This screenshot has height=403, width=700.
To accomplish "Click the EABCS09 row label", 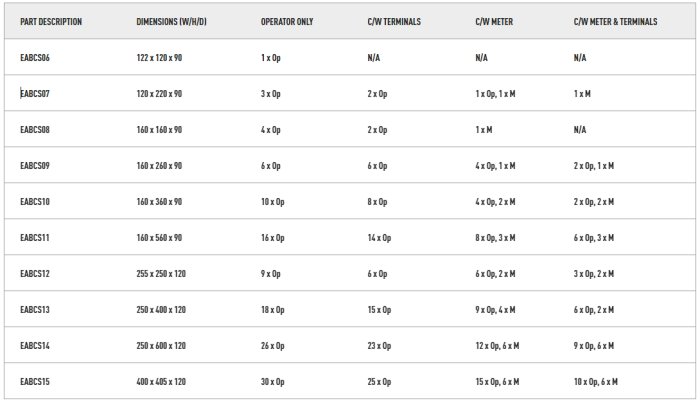I will pyautogui.click(x=35, y=166).
